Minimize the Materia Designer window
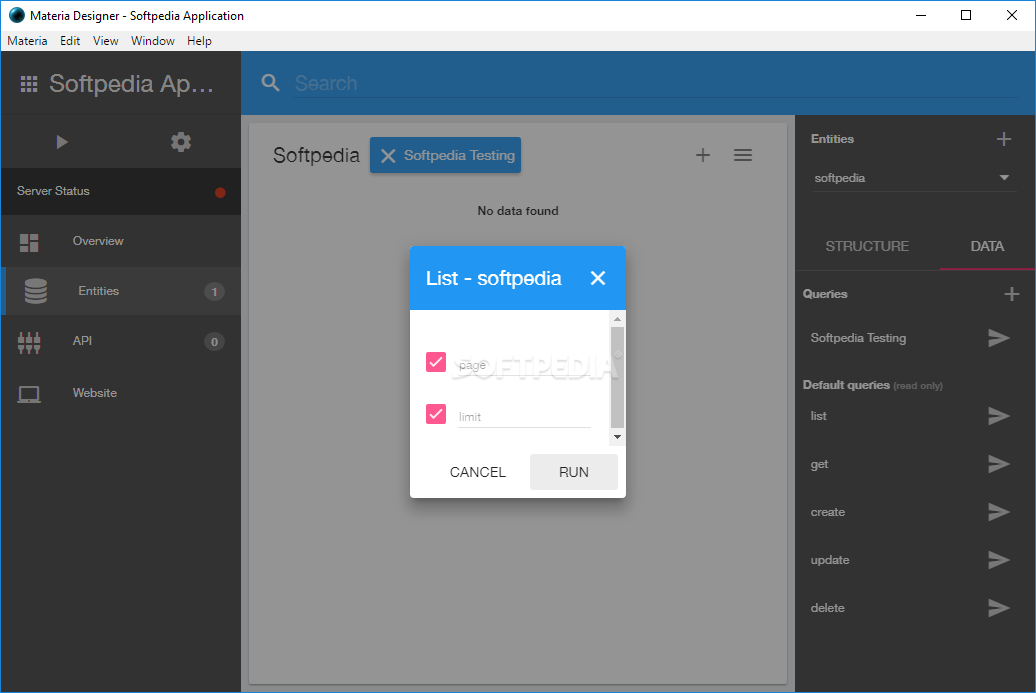The width and height of the screenshot is (1036, 693). [920, 15]
